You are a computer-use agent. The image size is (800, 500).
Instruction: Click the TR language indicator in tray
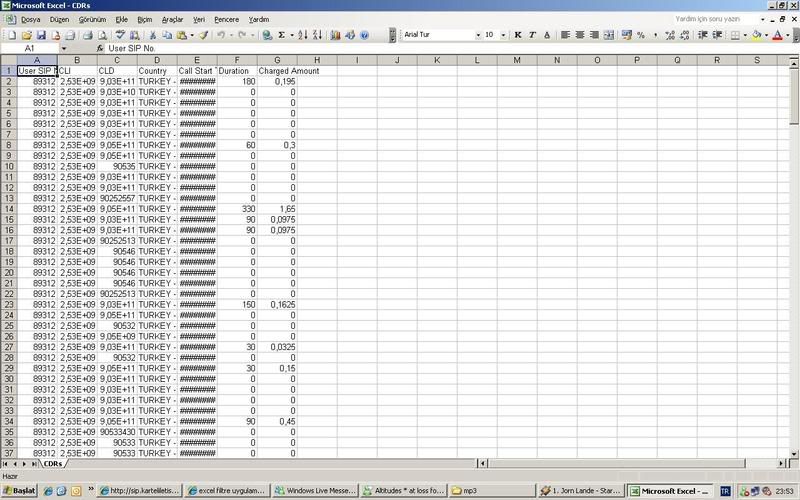[725, 491]
